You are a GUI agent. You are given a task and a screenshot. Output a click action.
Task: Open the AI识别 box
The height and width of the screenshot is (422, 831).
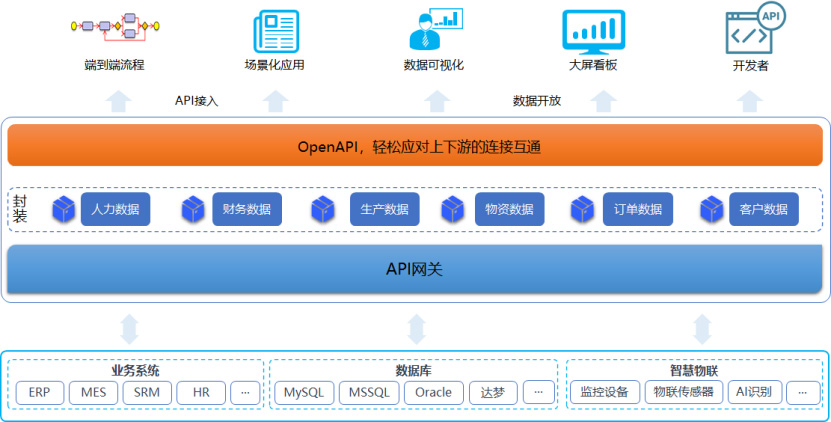coord(754,393)
